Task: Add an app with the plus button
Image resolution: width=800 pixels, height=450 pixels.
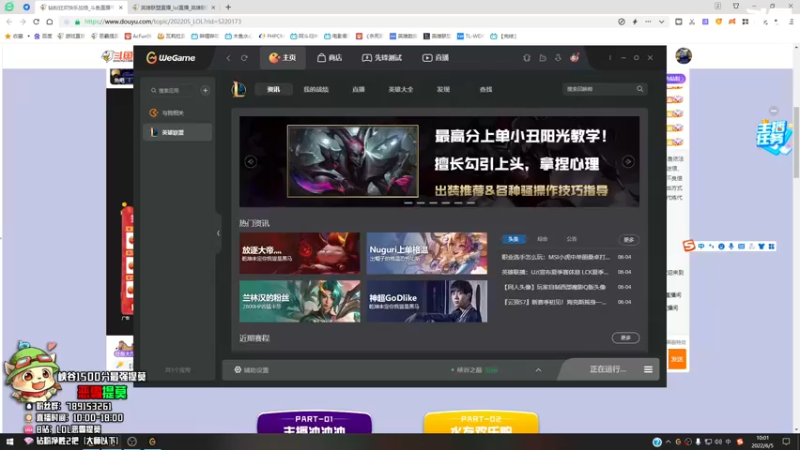Action: [x=205, y=90]
